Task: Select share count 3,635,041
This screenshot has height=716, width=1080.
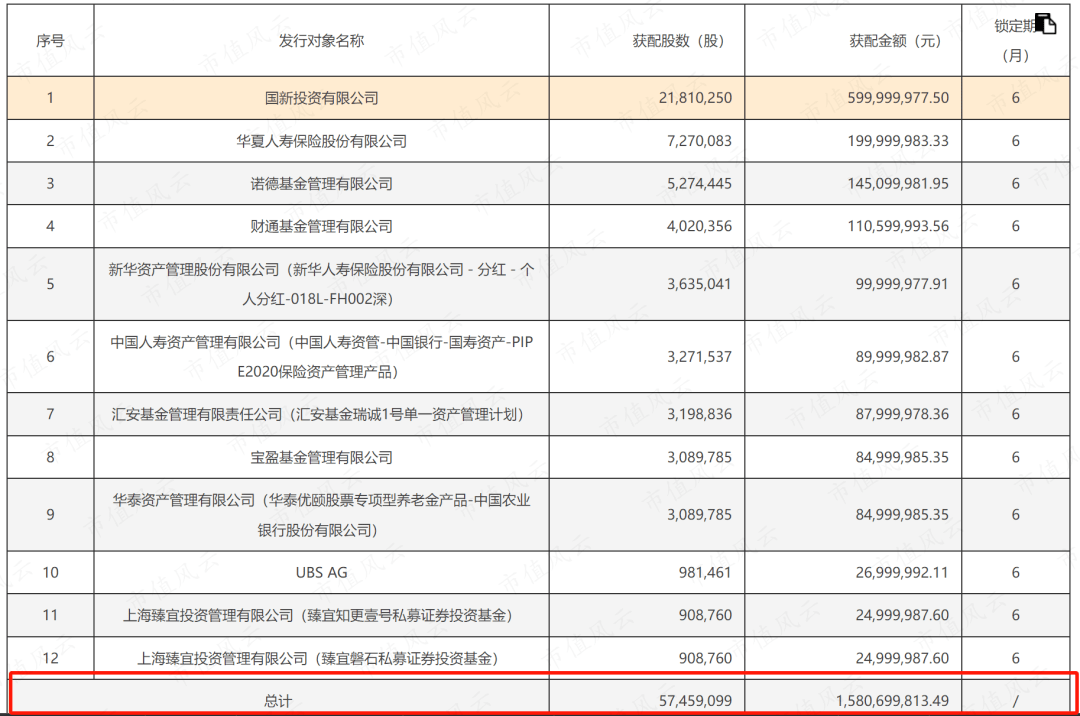Action: coord(699,284)
